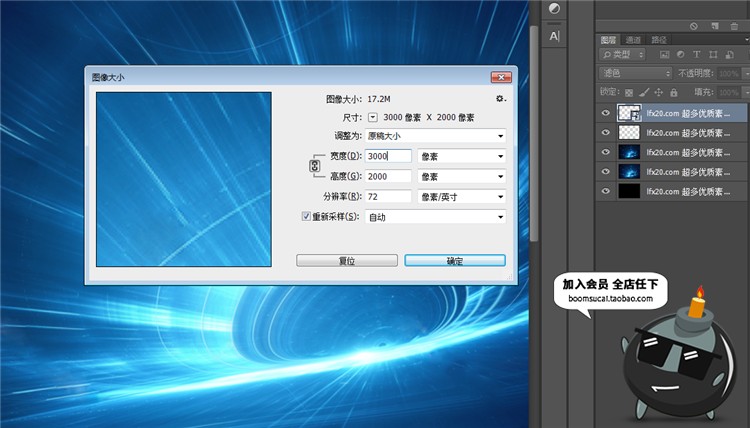Image resolution: width=750 pixels, height=428 pixels.
Task: Open the Image Size gear settings menu
Action: [500, 99]
